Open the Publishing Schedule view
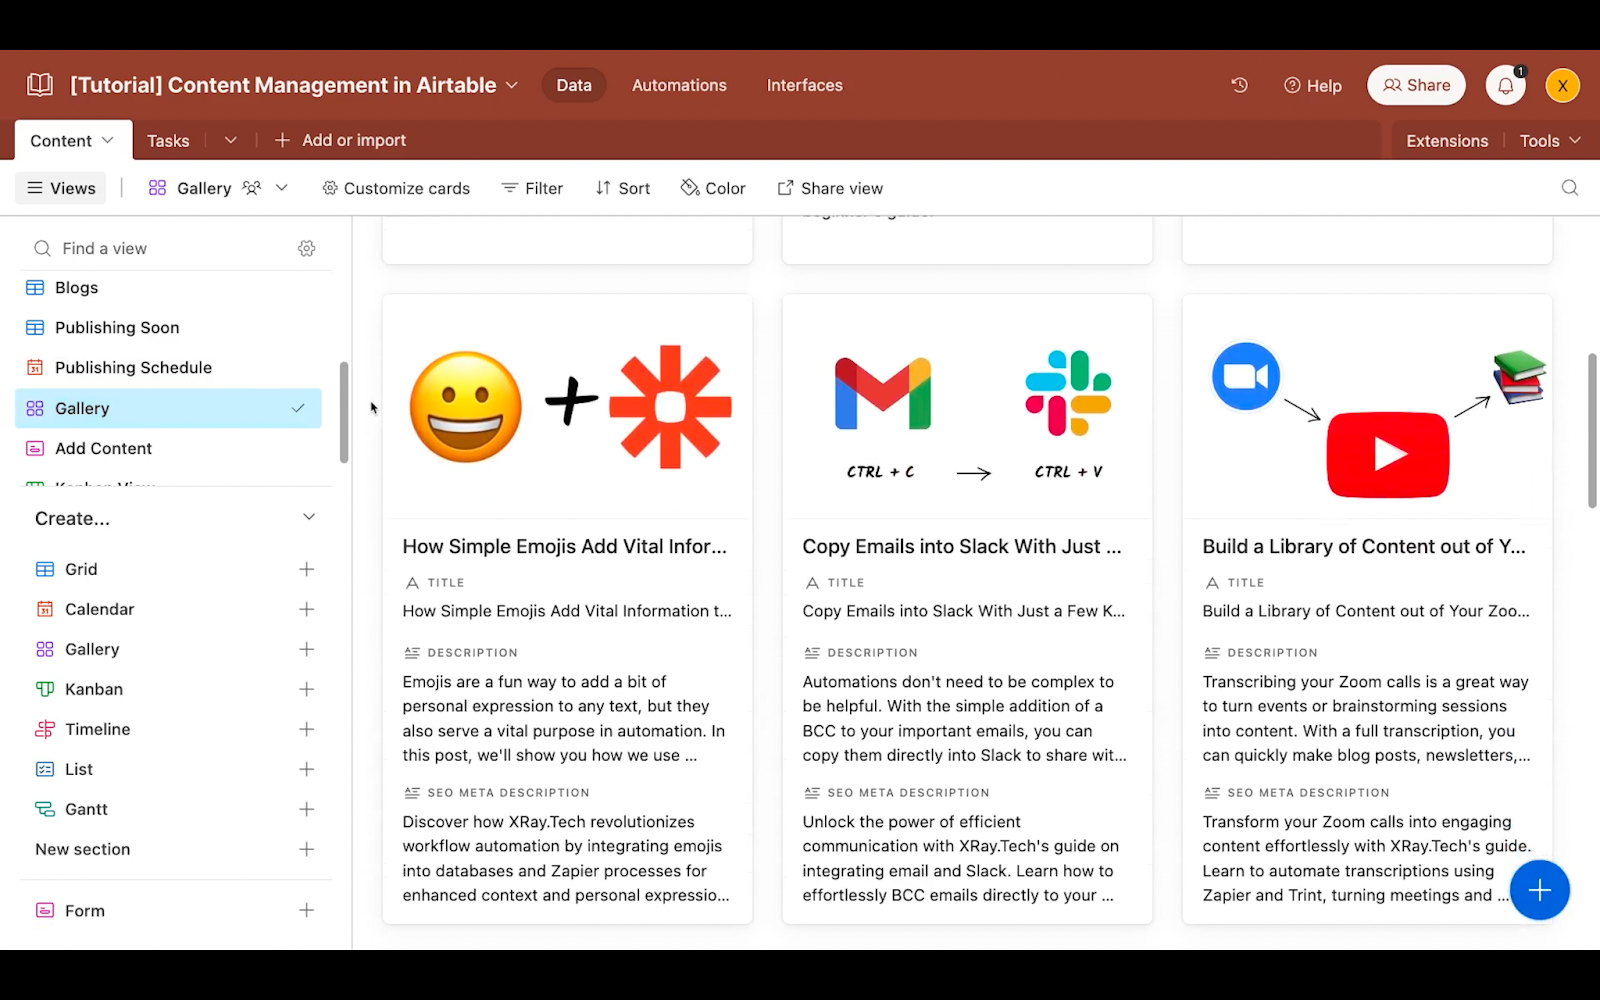The width and height of the screenshot is (1600, 1000). [168, 367]
